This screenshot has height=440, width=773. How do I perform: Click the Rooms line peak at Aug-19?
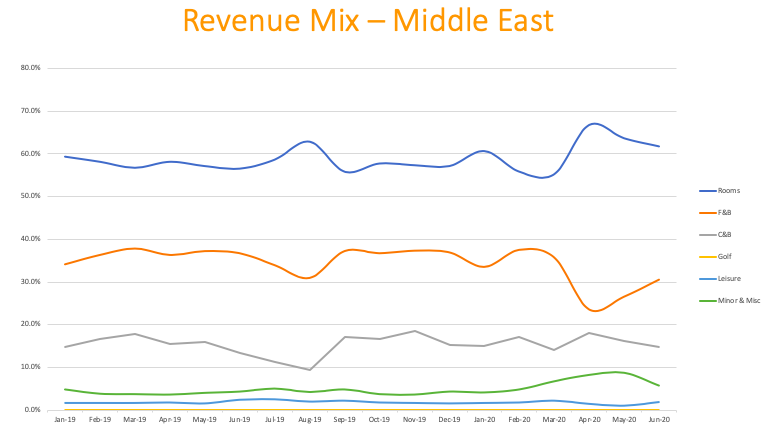coord(308,141)
